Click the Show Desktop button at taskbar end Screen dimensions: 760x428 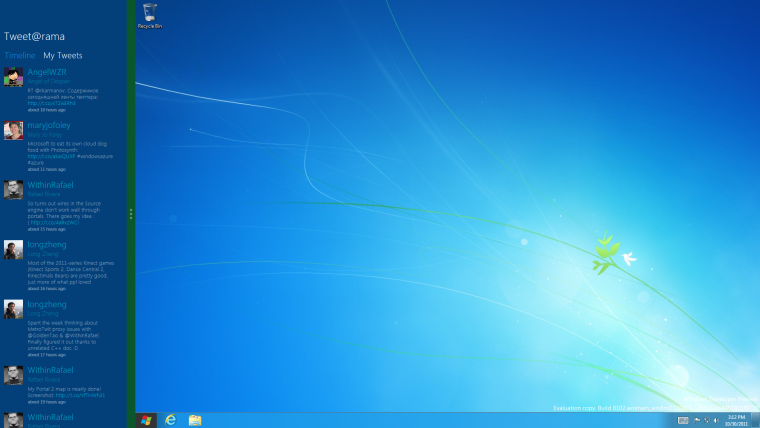[757, 420]
